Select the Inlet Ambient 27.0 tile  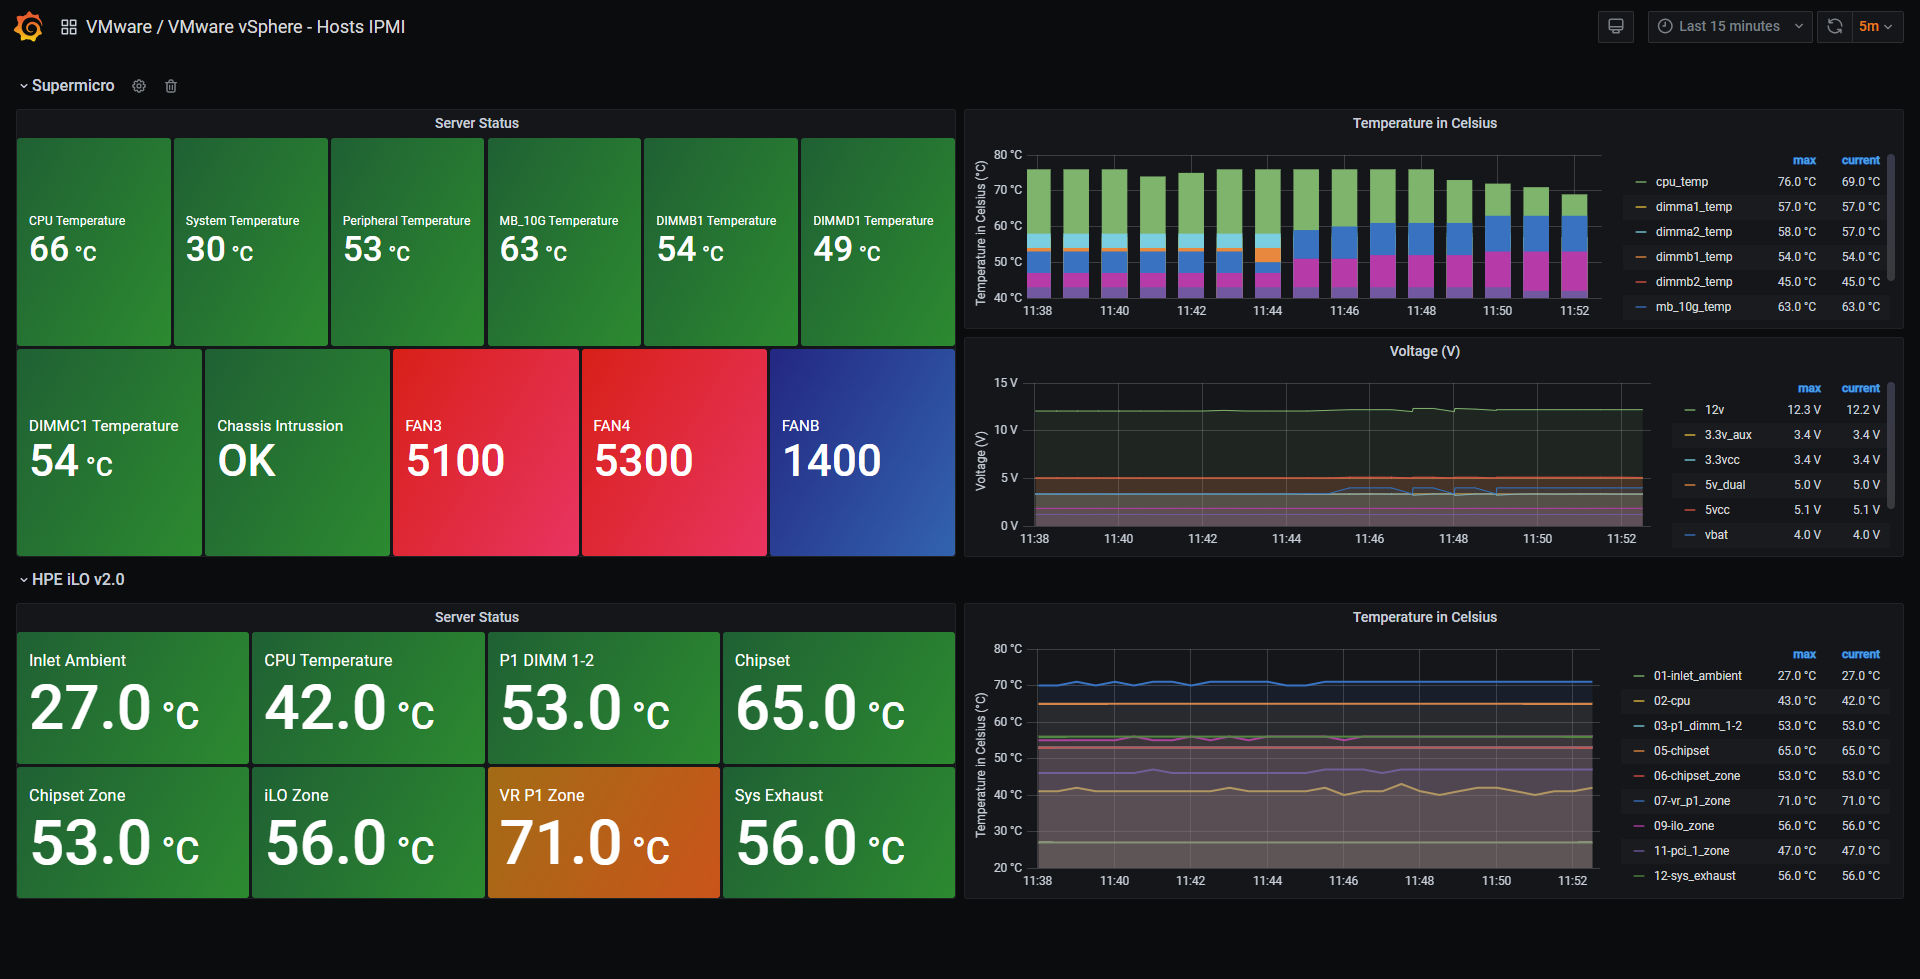pyautogui.click(x=133, y=698)
